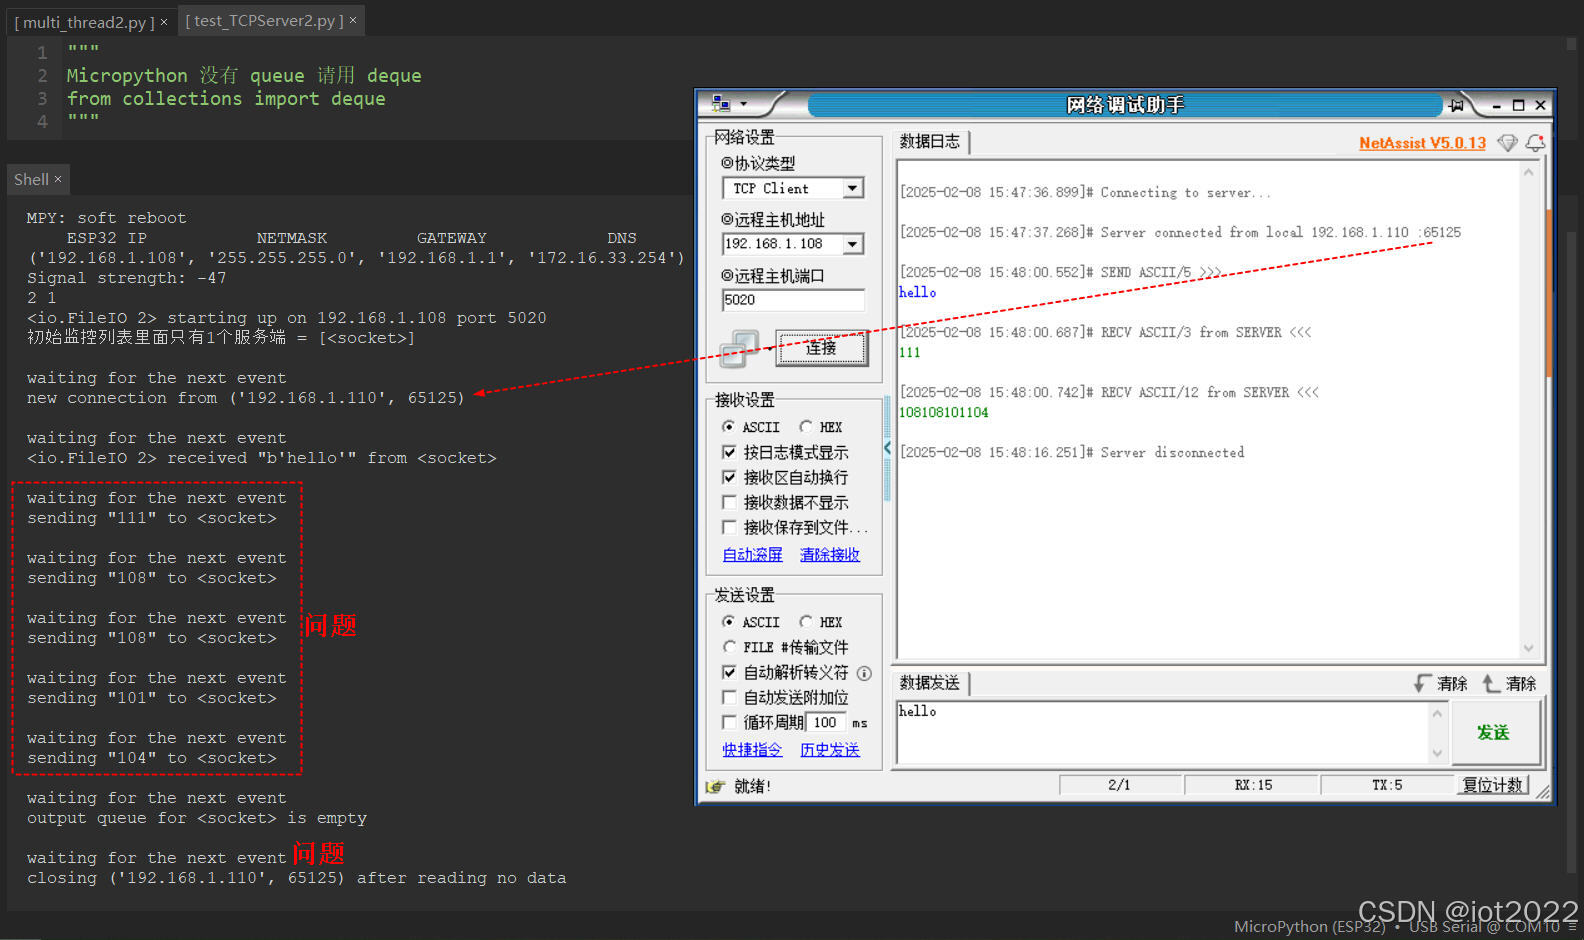Select ASCII receive mode radio
This screenshot has height=940, width=1584.
coord(729,427)
